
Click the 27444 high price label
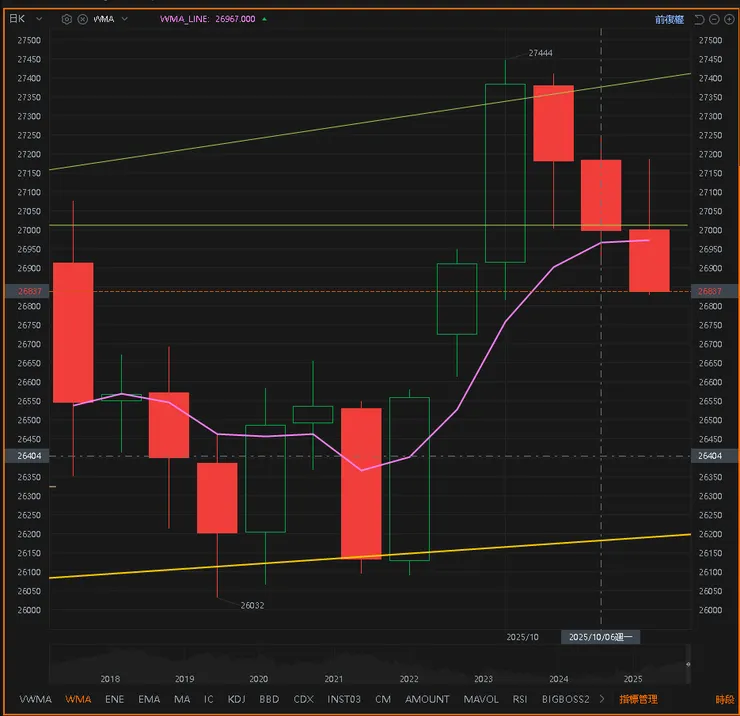(x=540, y=53)
